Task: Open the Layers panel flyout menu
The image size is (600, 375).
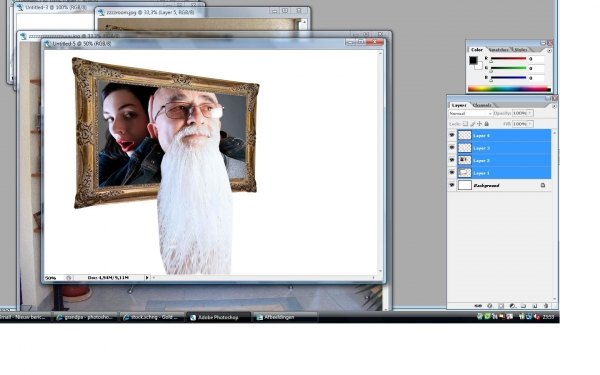Action: pyautogui.click(x=554, y=106)
